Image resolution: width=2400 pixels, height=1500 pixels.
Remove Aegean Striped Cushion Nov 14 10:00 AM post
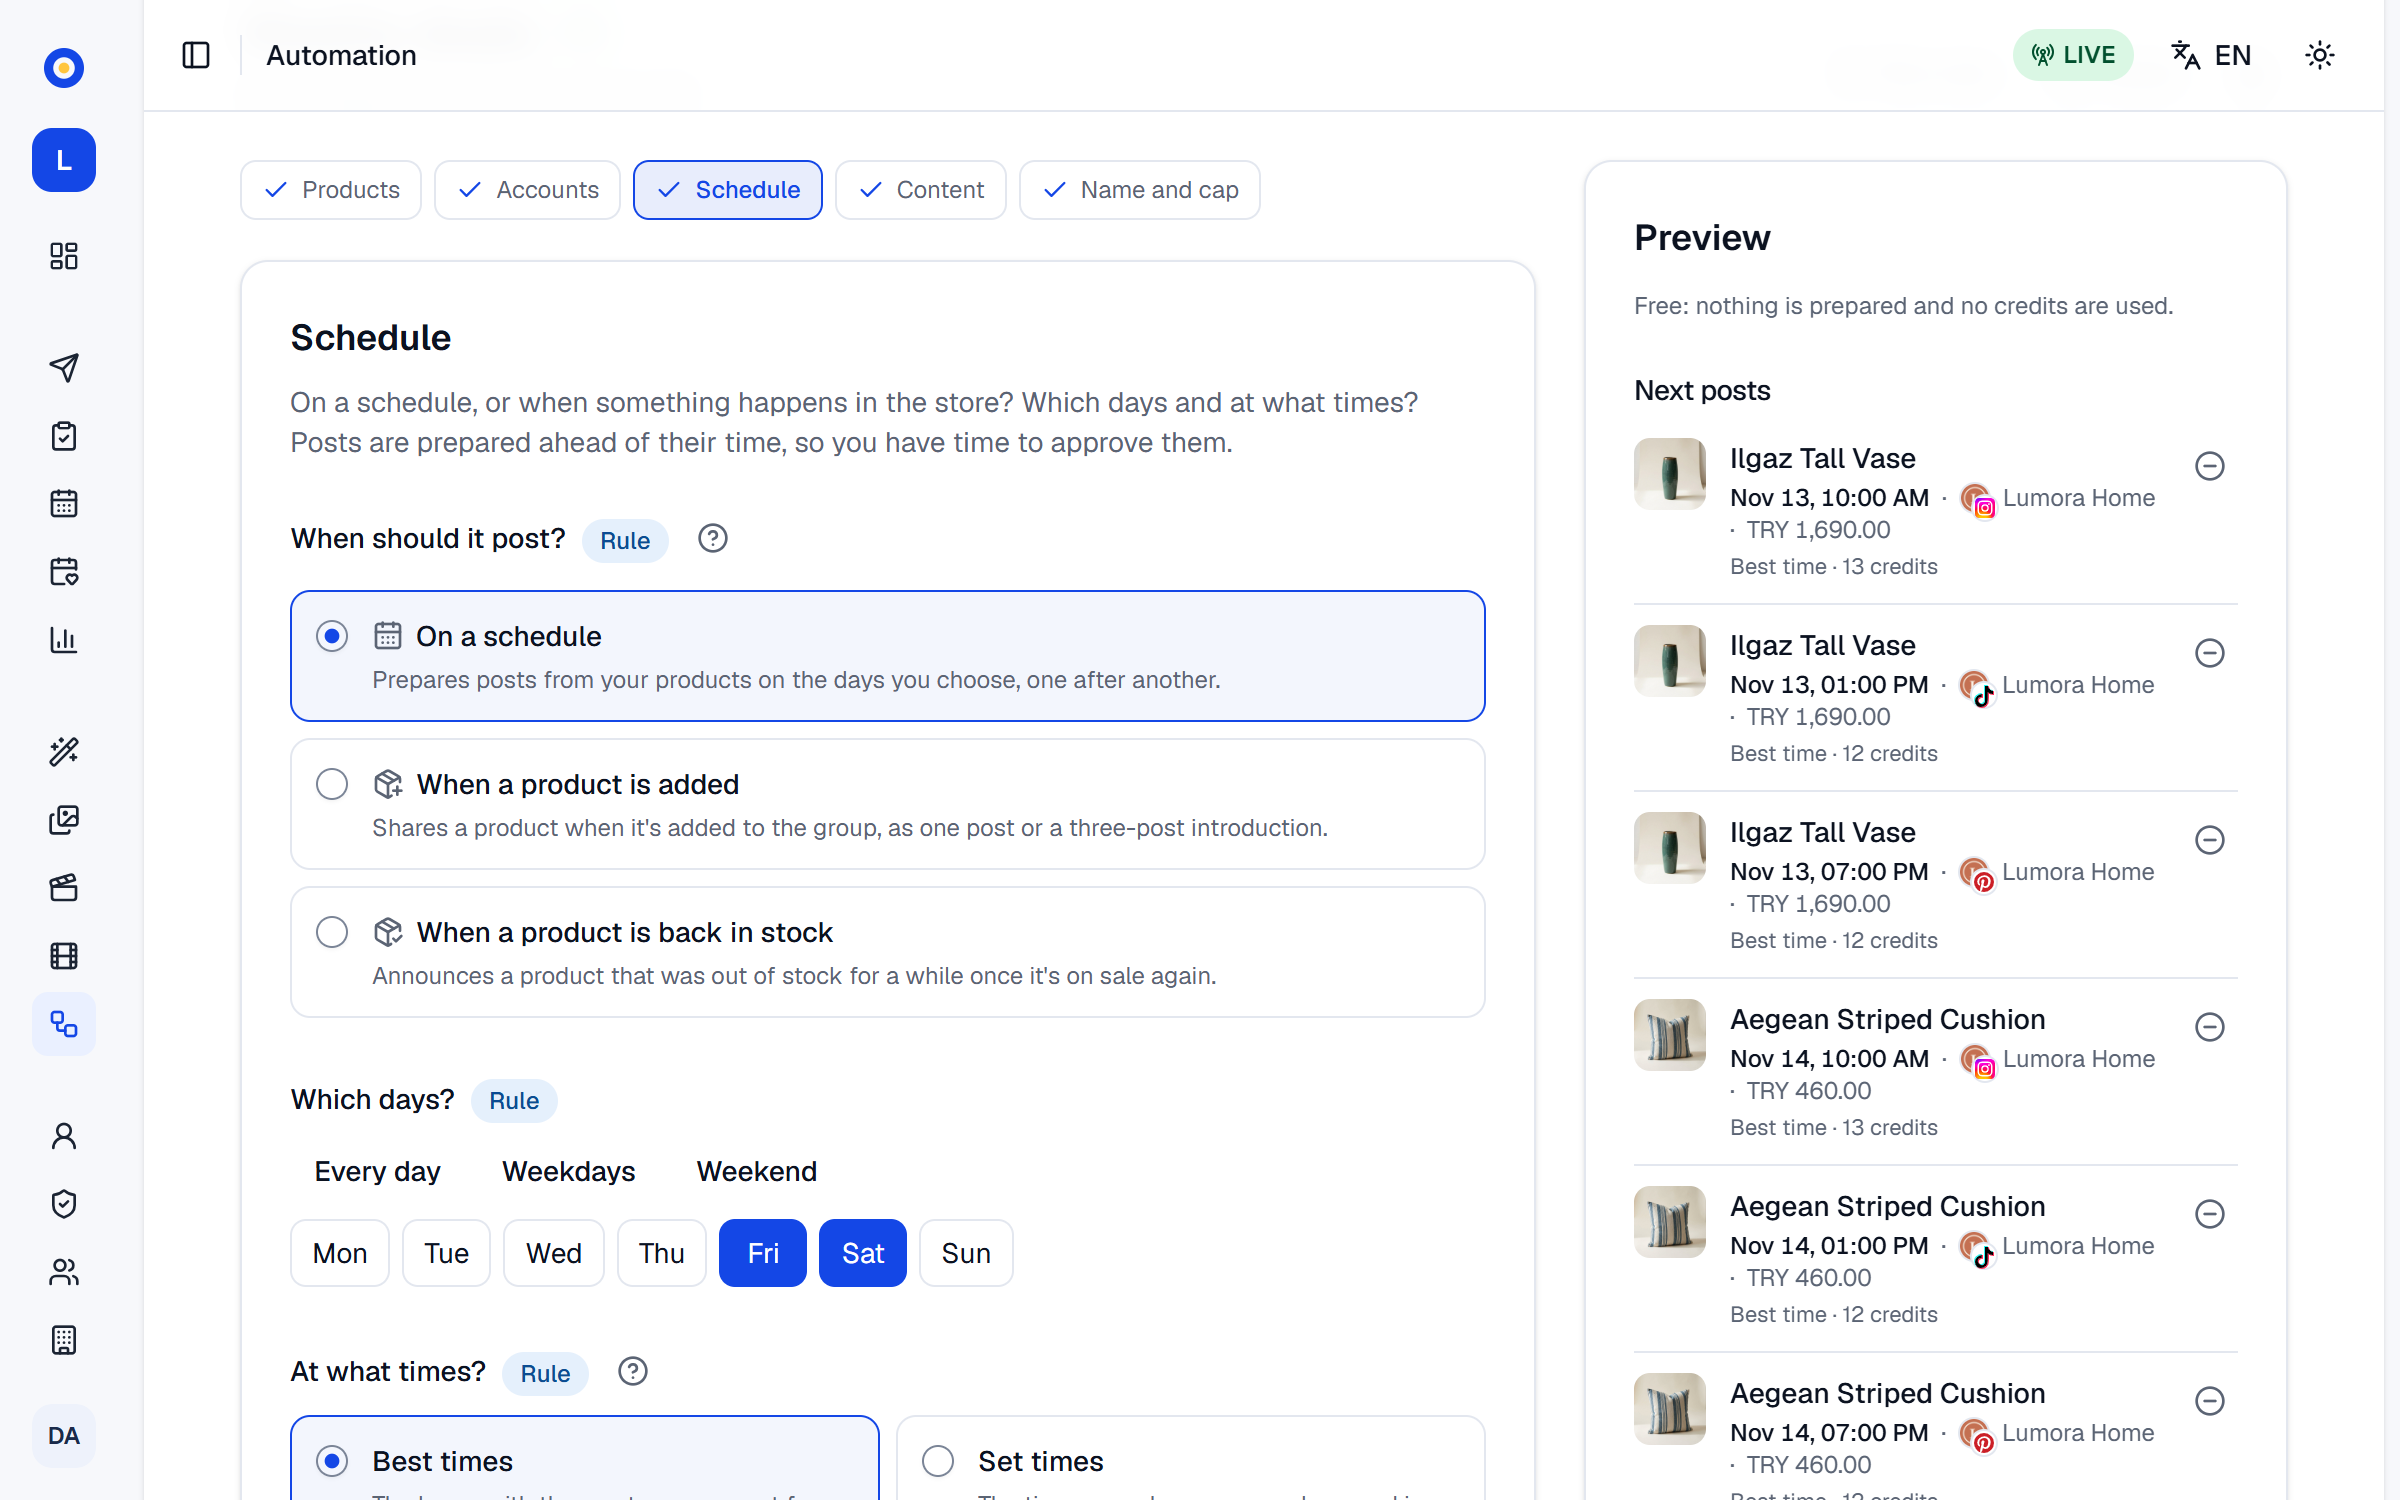pyautogui.click(x=2210, y=1027)
